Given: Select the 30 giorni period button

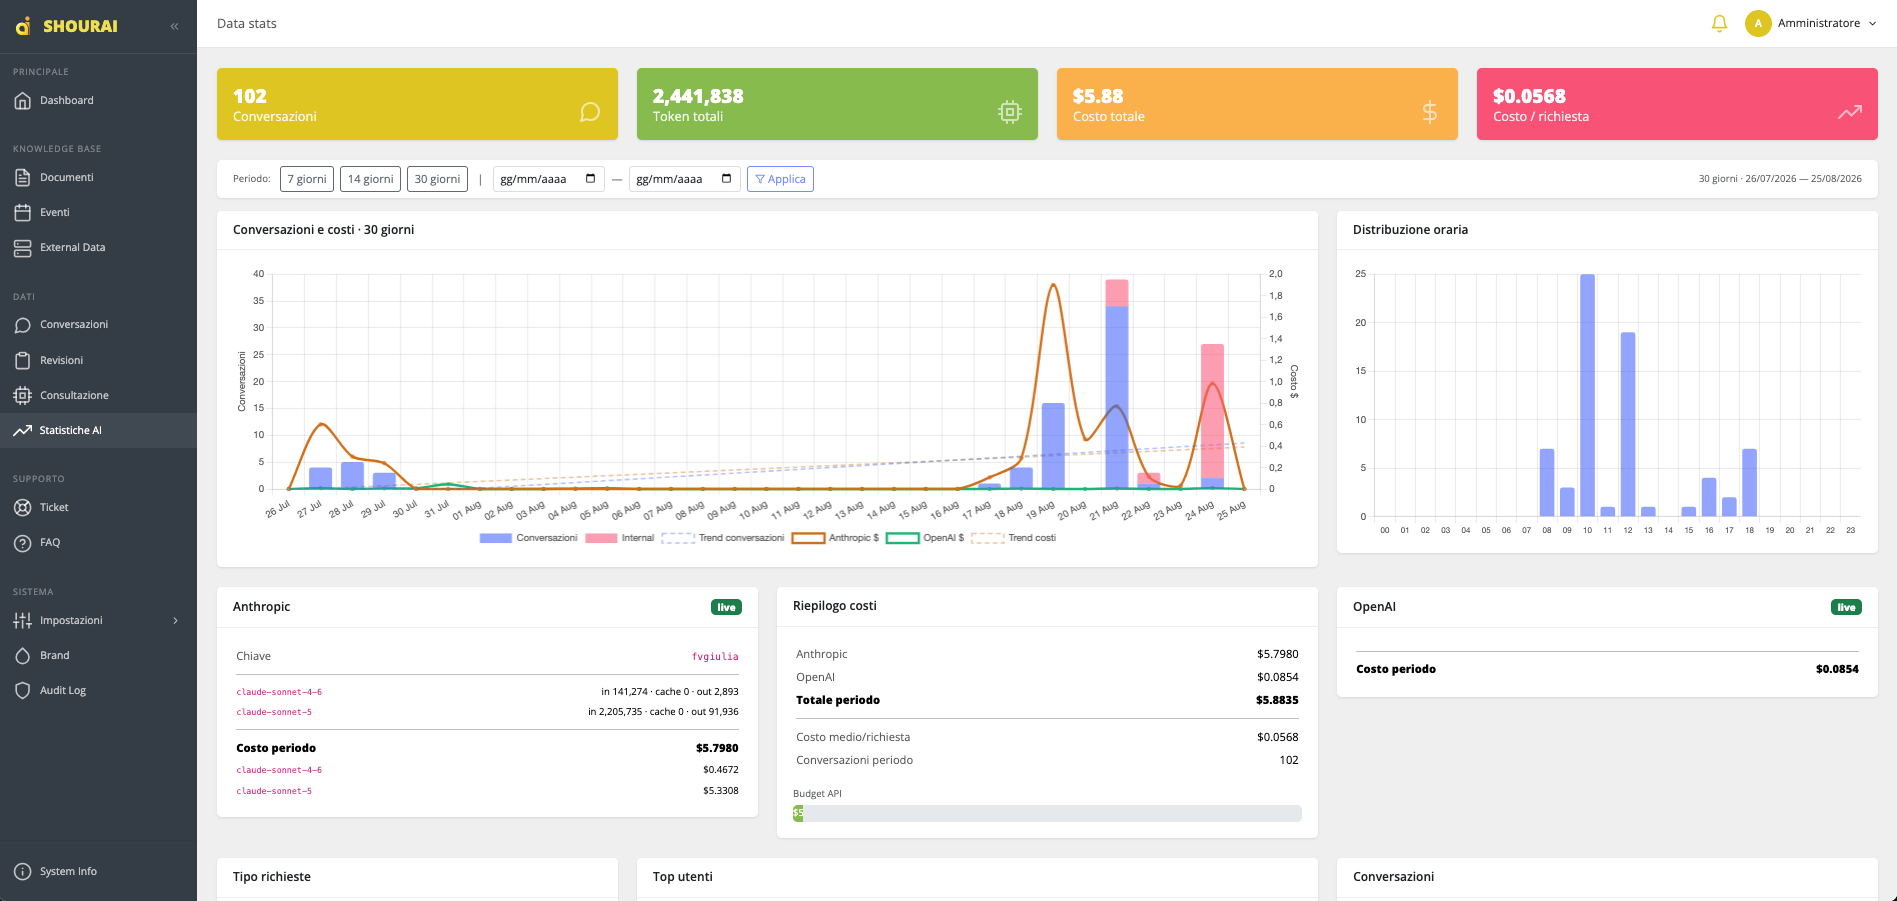Looking at the screenshot, I should (437, 179).
